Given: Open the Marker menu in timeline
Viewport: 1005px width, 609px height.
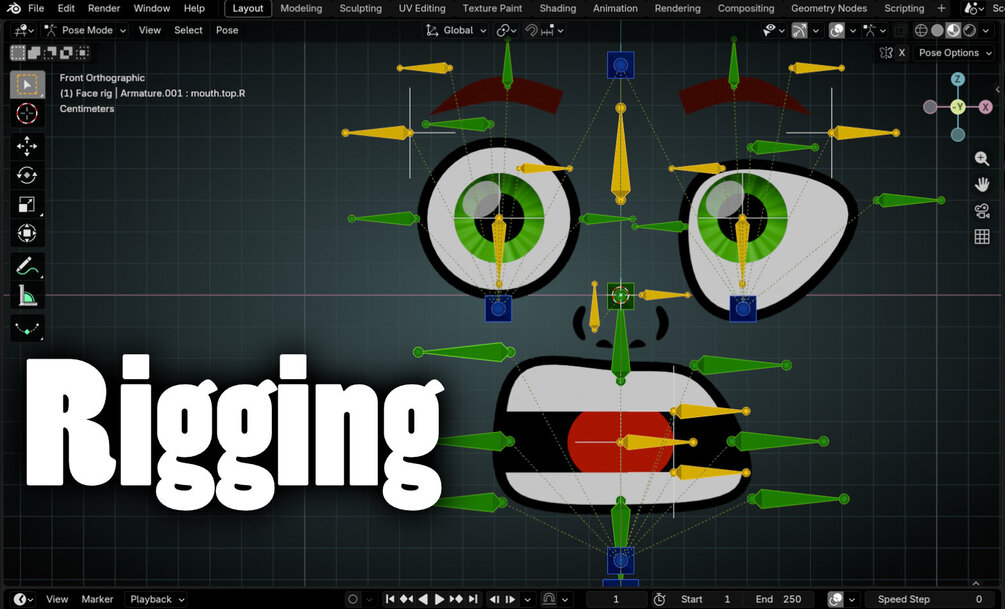Looking at the screenshot, I should point(97,599).
